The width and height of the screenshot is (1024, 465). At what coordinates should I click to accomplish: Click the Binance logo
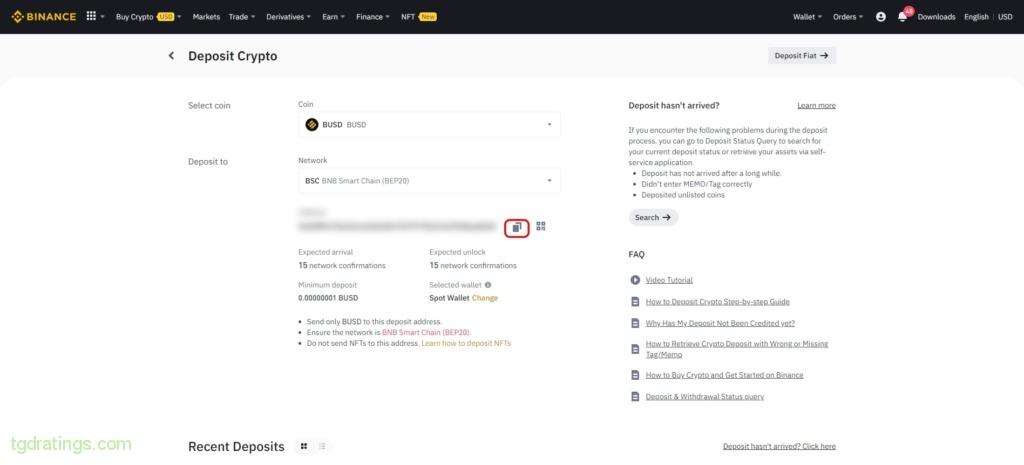coord(44,16)
